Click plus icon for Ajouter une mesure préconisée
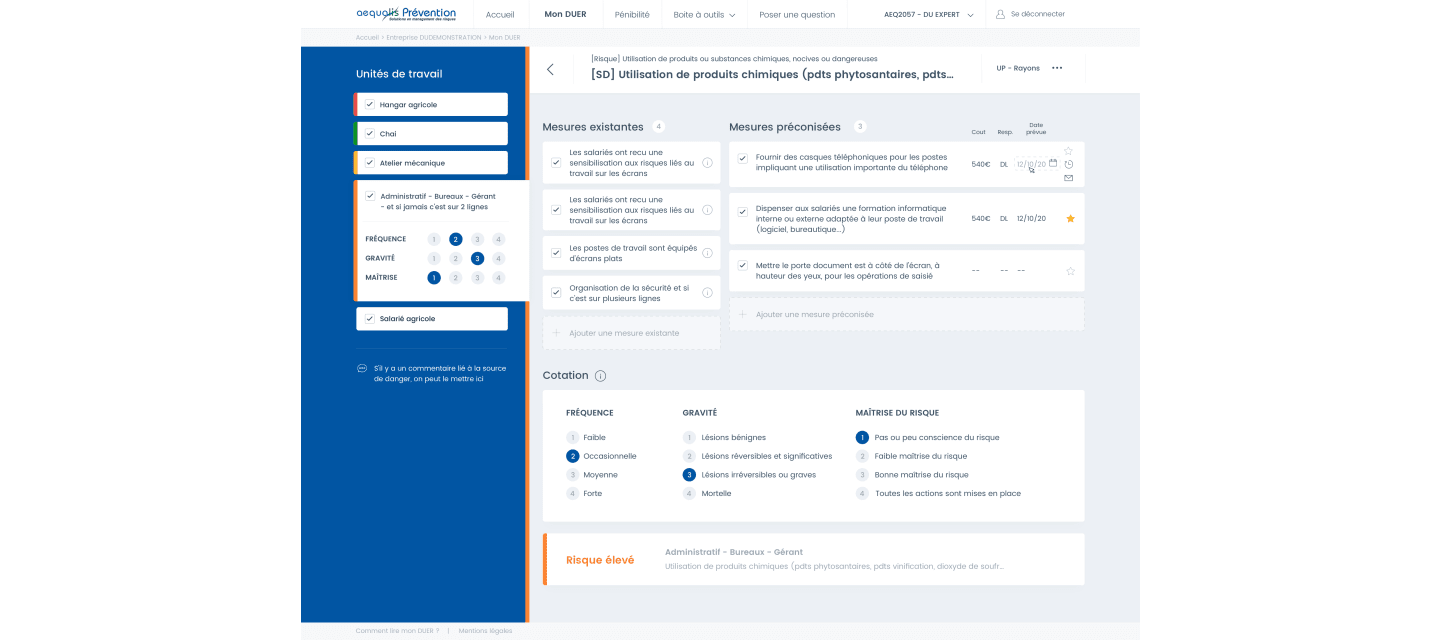 (742, 314)
